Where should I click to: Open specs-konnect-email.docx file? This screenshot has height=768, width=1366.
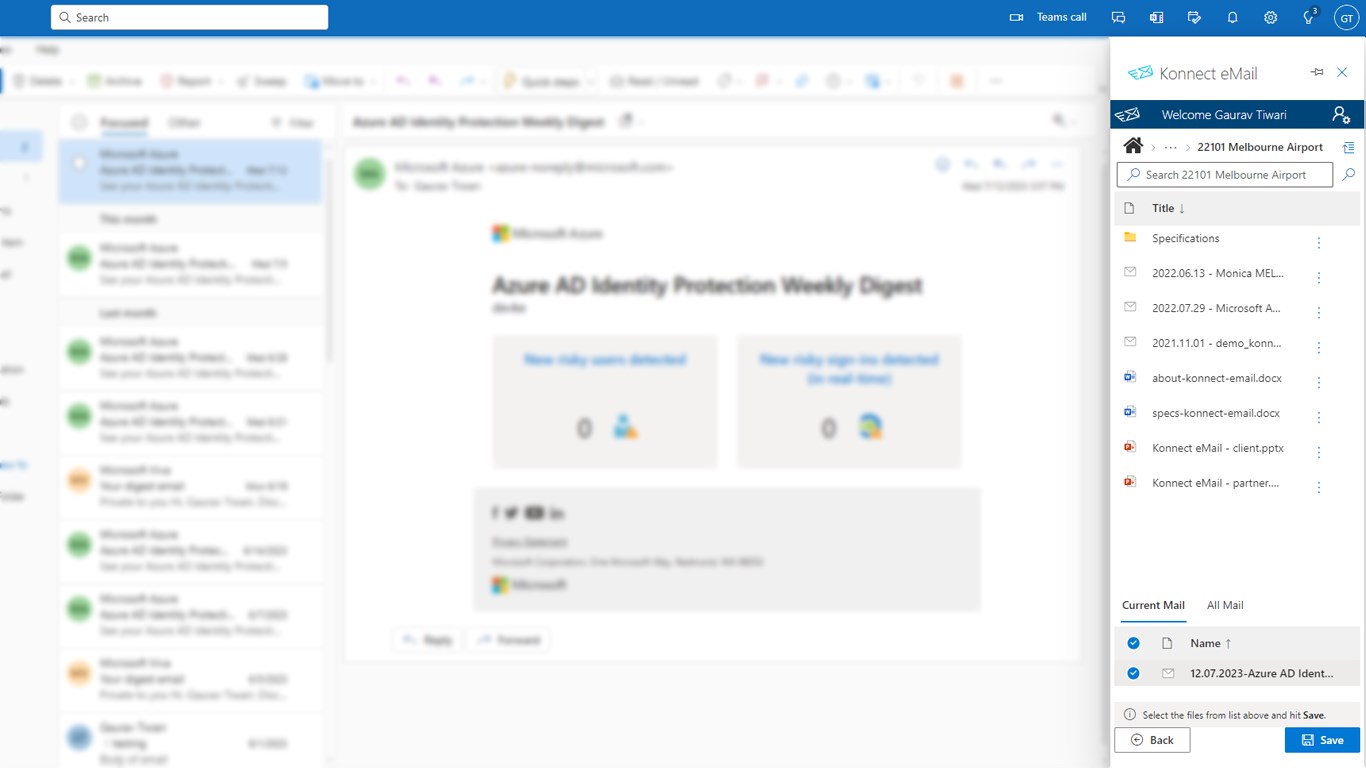pyautogui.click(x=1216, y=413)
